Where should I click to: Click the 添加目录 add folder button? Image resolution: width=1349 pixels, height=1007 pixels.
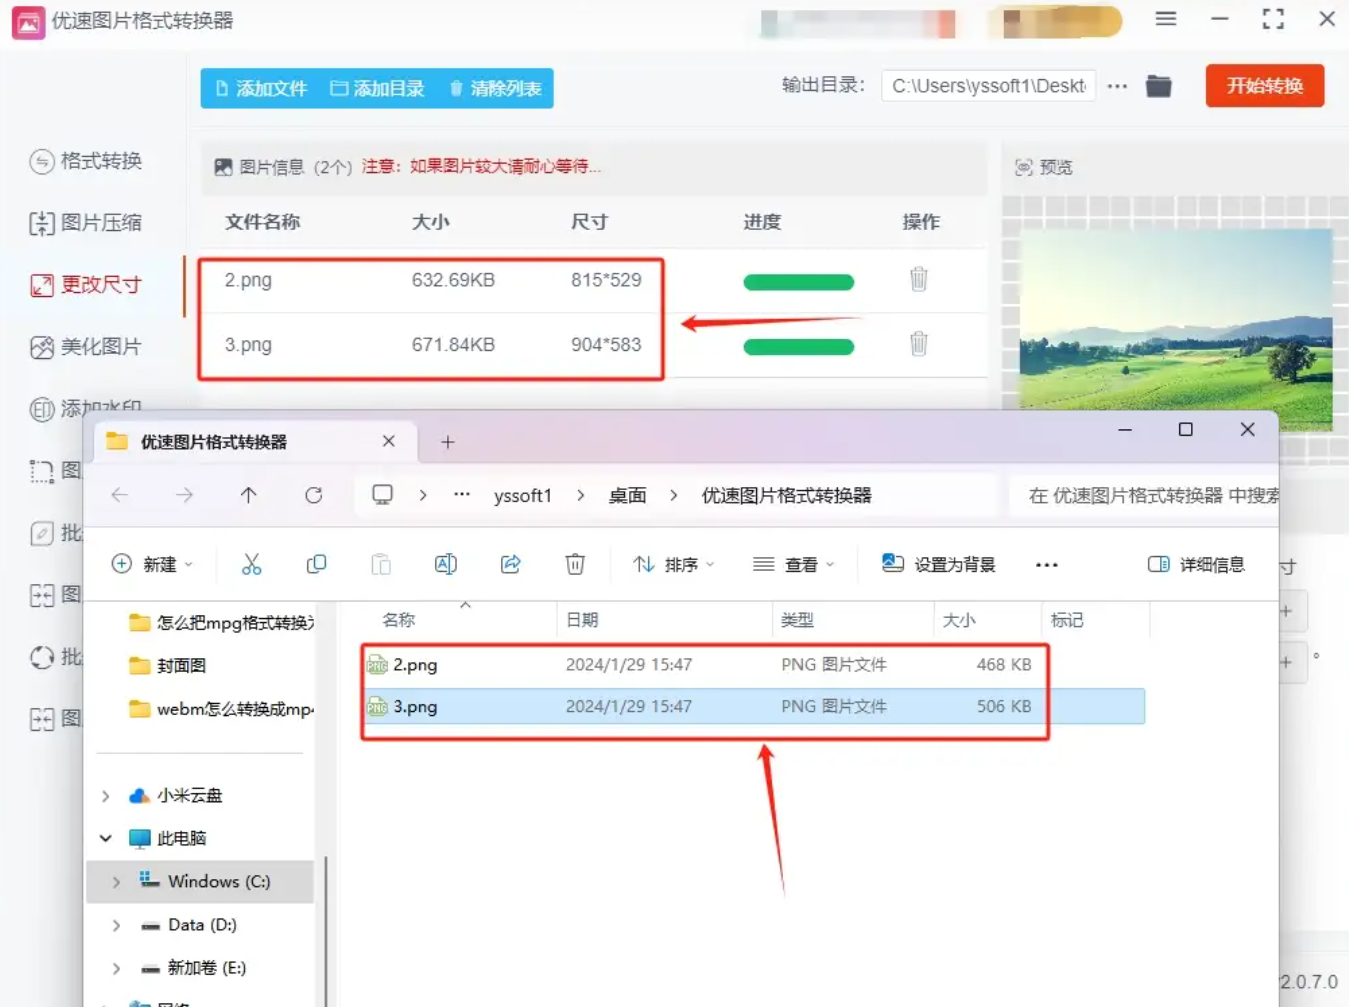tap(378, 88)
